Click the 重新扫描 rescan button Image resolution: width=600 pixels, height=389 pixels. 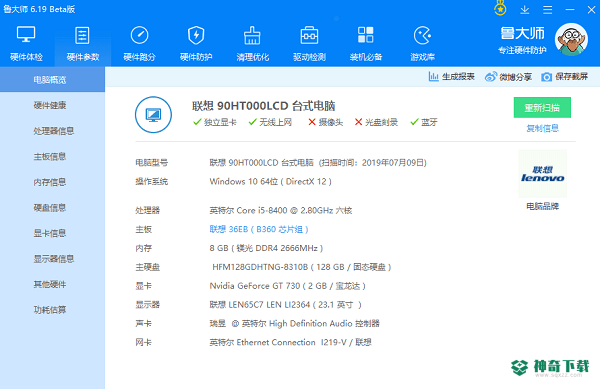[542, 108]
